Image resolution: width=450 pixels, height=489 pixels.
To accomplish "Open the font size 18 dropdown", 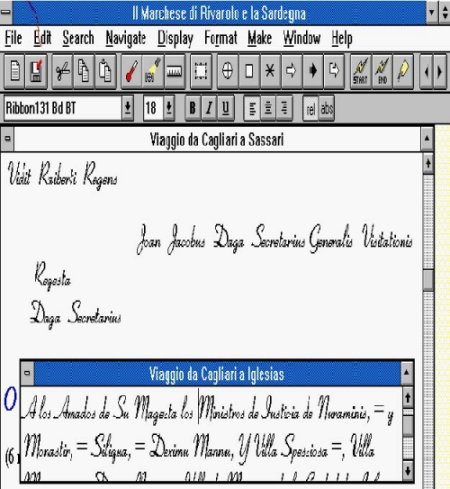I will [169, 108].
